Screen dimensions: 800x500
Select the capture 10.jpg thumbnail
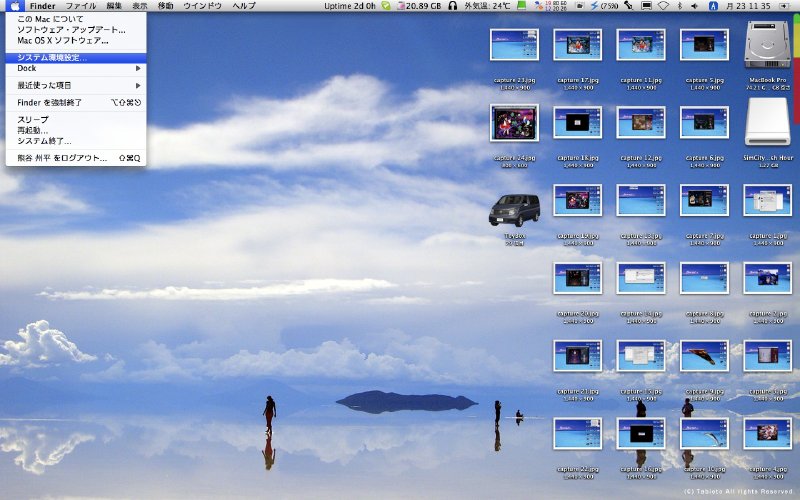[704, 434]
